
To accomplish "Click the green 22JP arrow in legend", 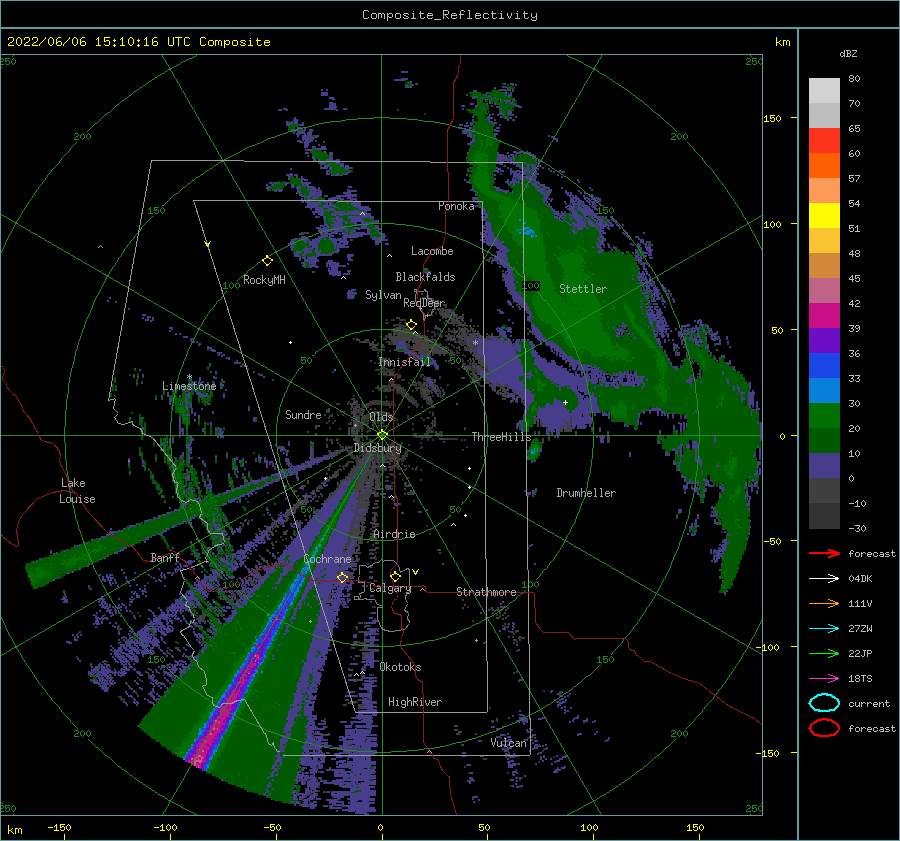I will [824, 653].
